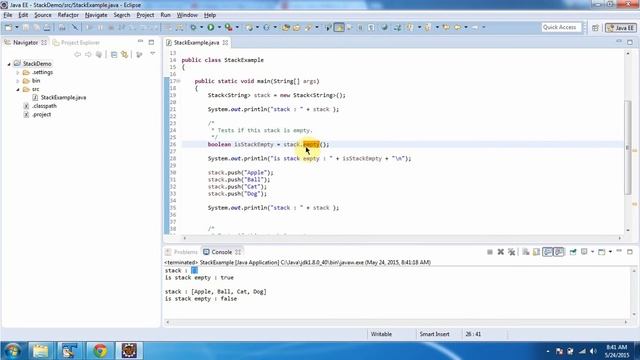Viewport: 640px width, 360px height.
Task: Maximize the editor area
Action: [630, 42]
